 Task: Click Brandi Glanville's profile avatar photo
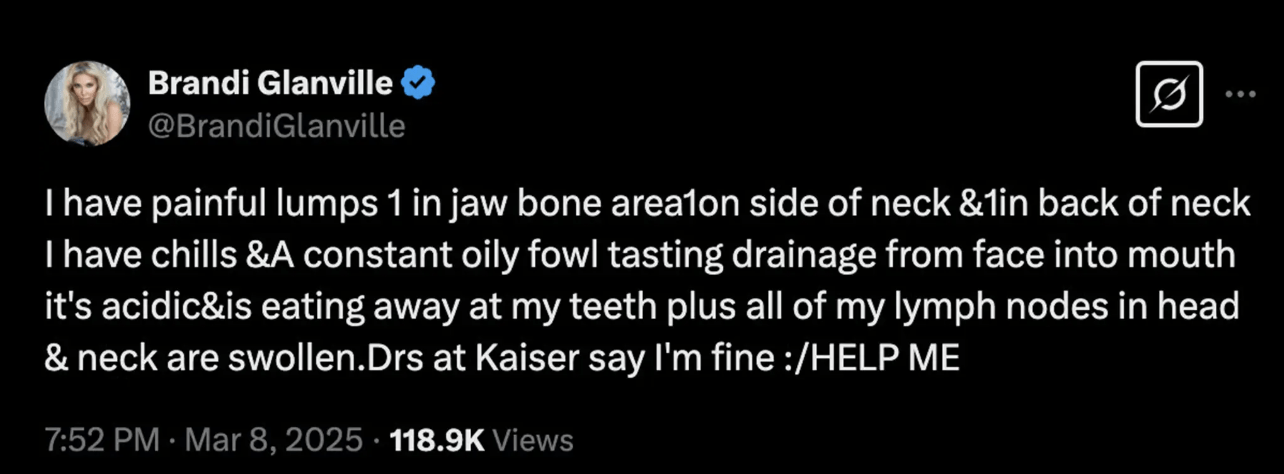tap(89, 102)
